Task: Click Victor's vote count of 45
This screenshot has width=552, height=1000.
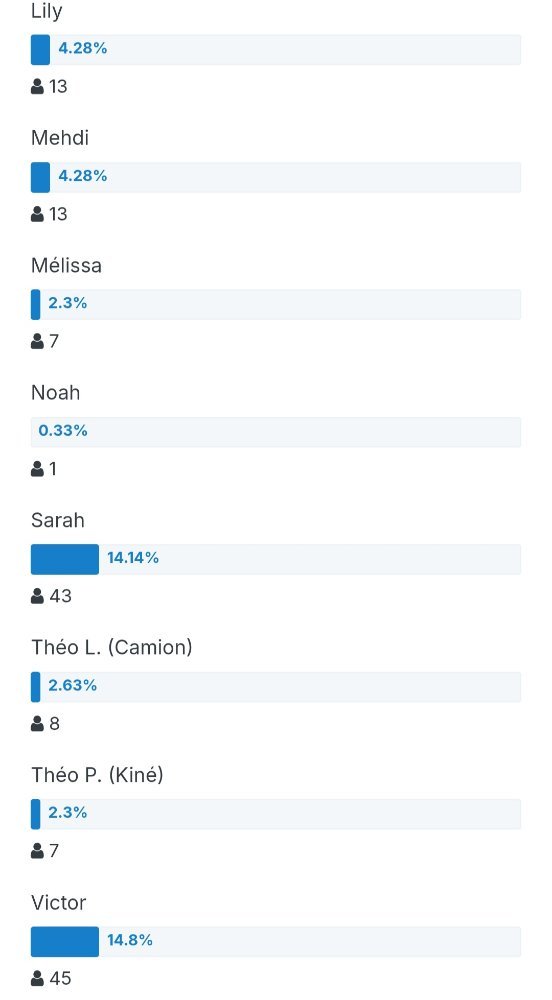Action: pyautogui.click(x=61, y=978)
